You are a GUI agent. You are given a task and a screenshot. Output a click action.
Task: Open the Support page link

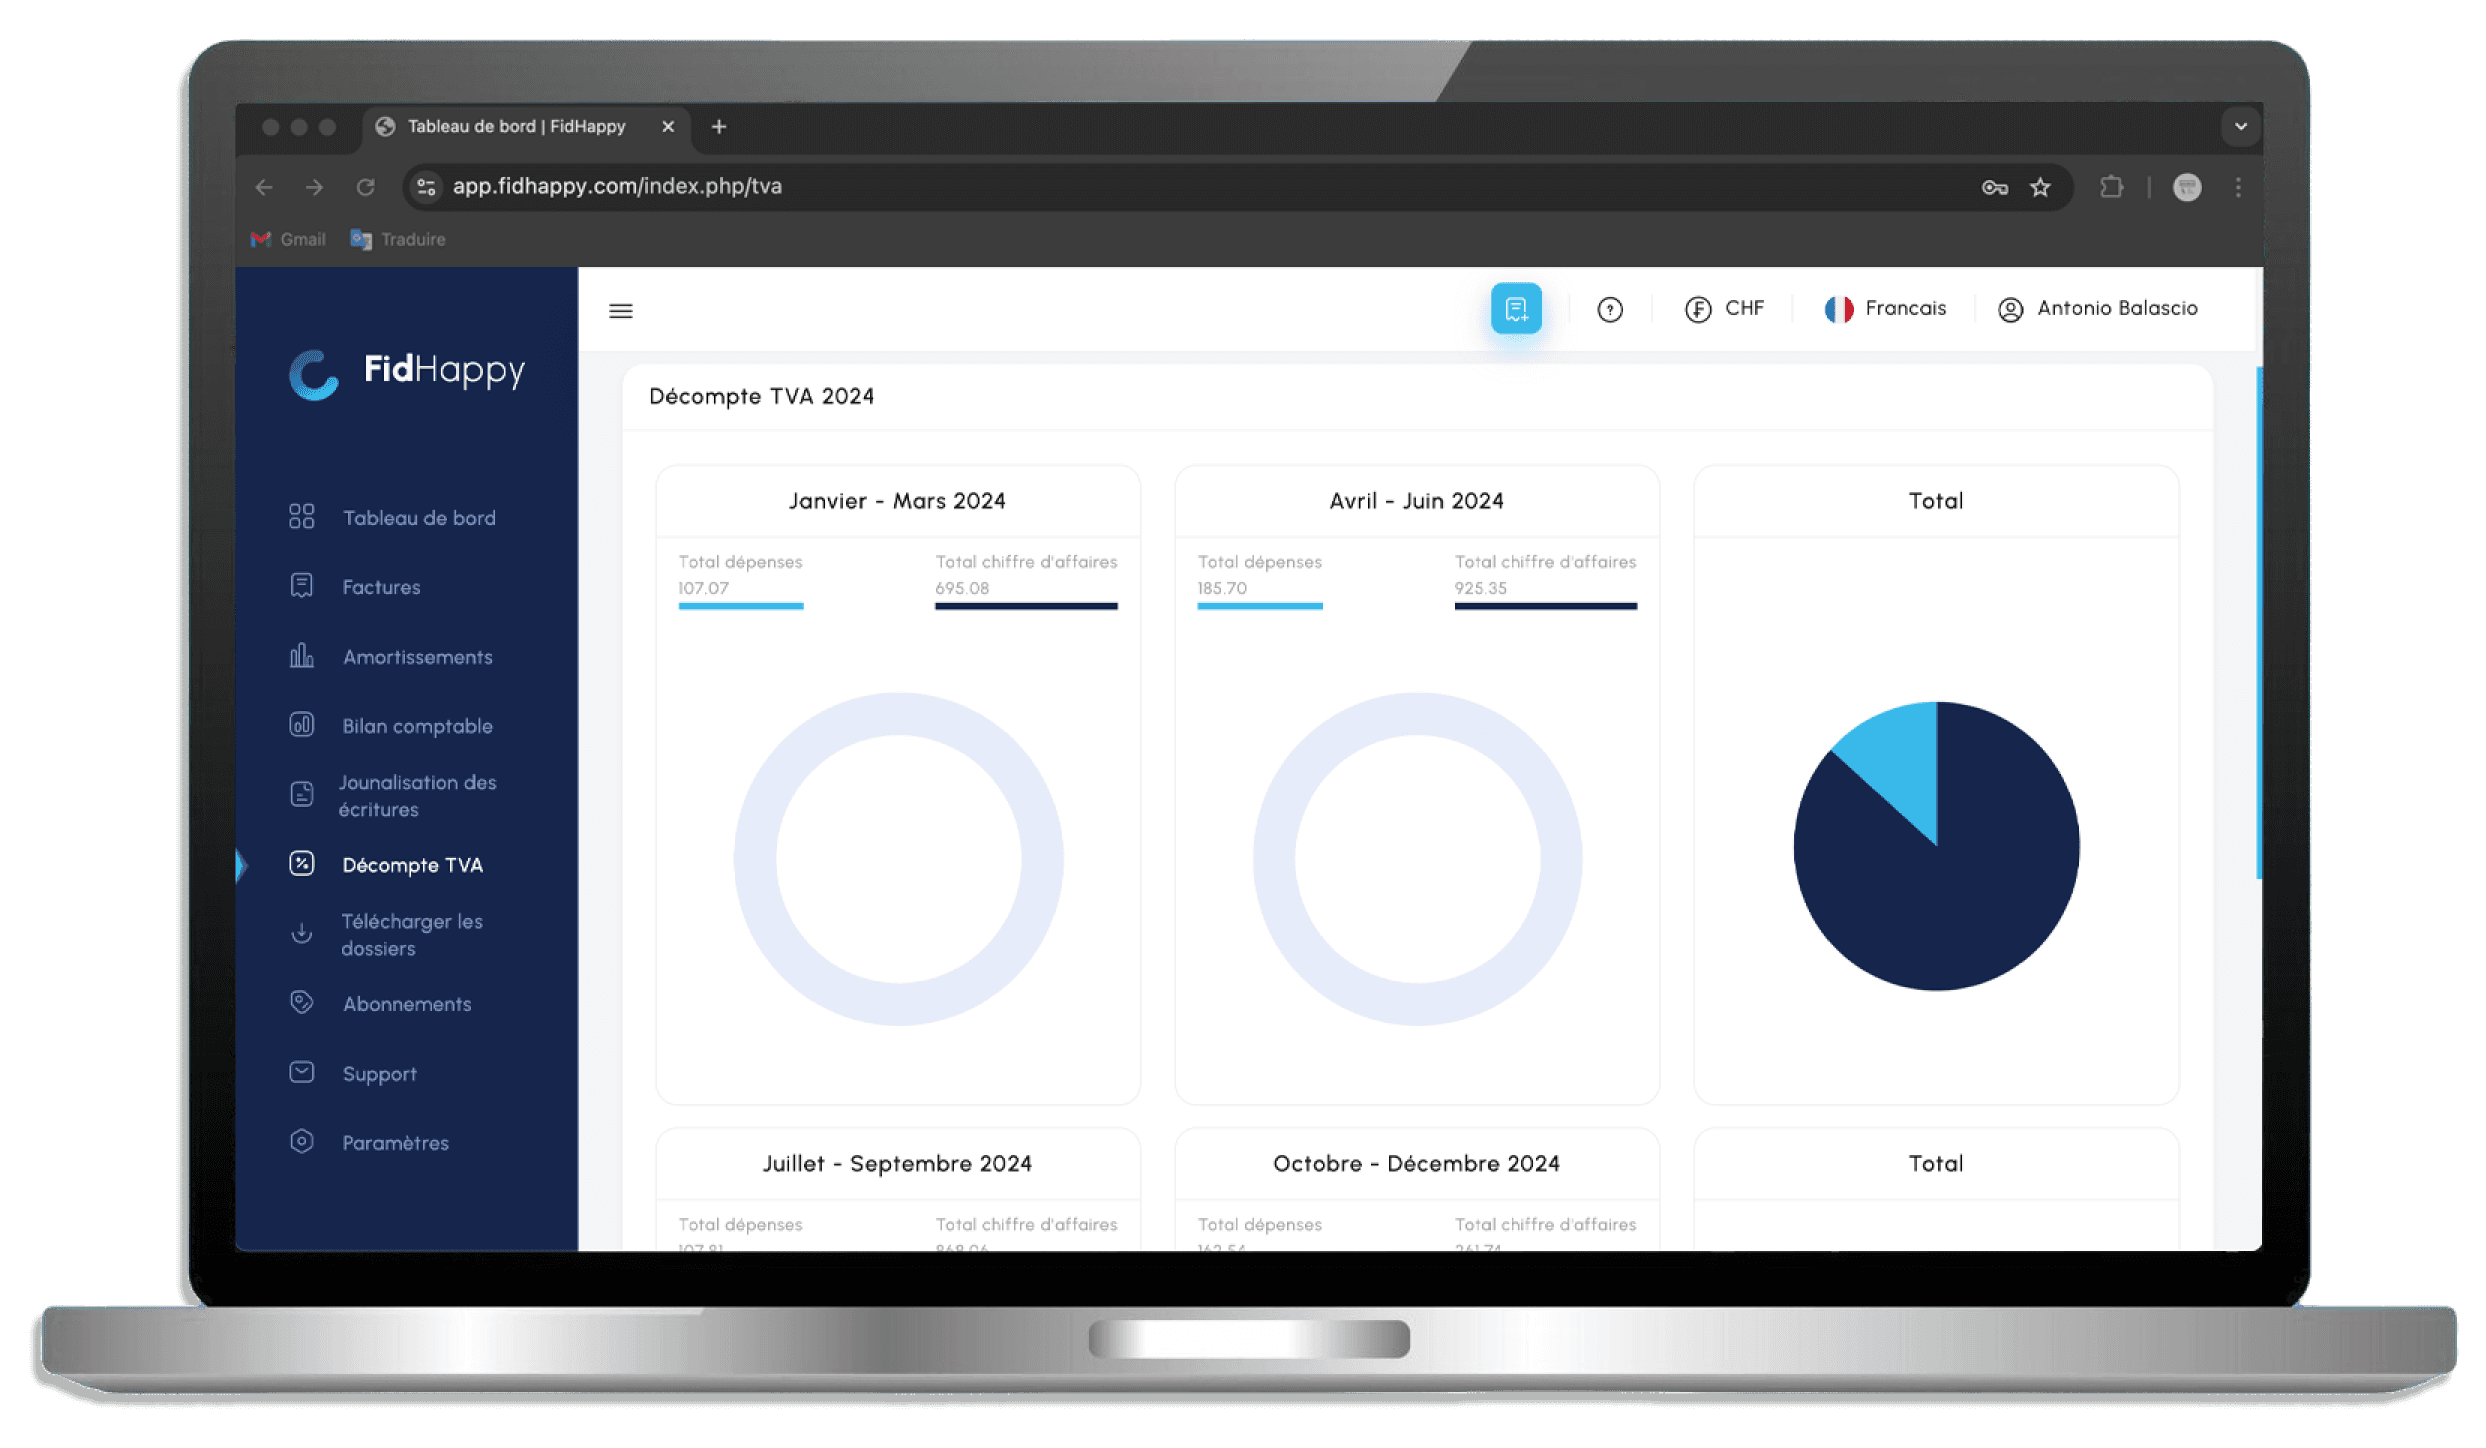(x=379, y=1074)
